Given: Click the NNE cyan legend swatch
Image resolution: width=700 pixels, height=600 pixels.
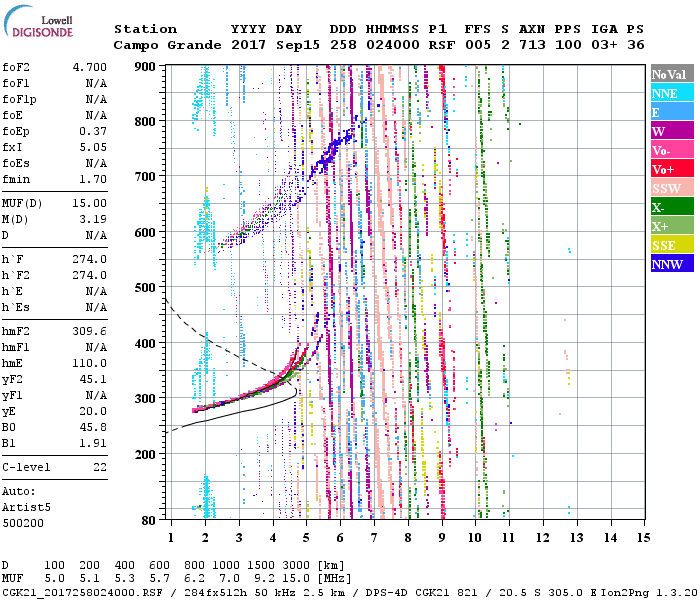Looking at the screenshot, I should click(671, 93).
